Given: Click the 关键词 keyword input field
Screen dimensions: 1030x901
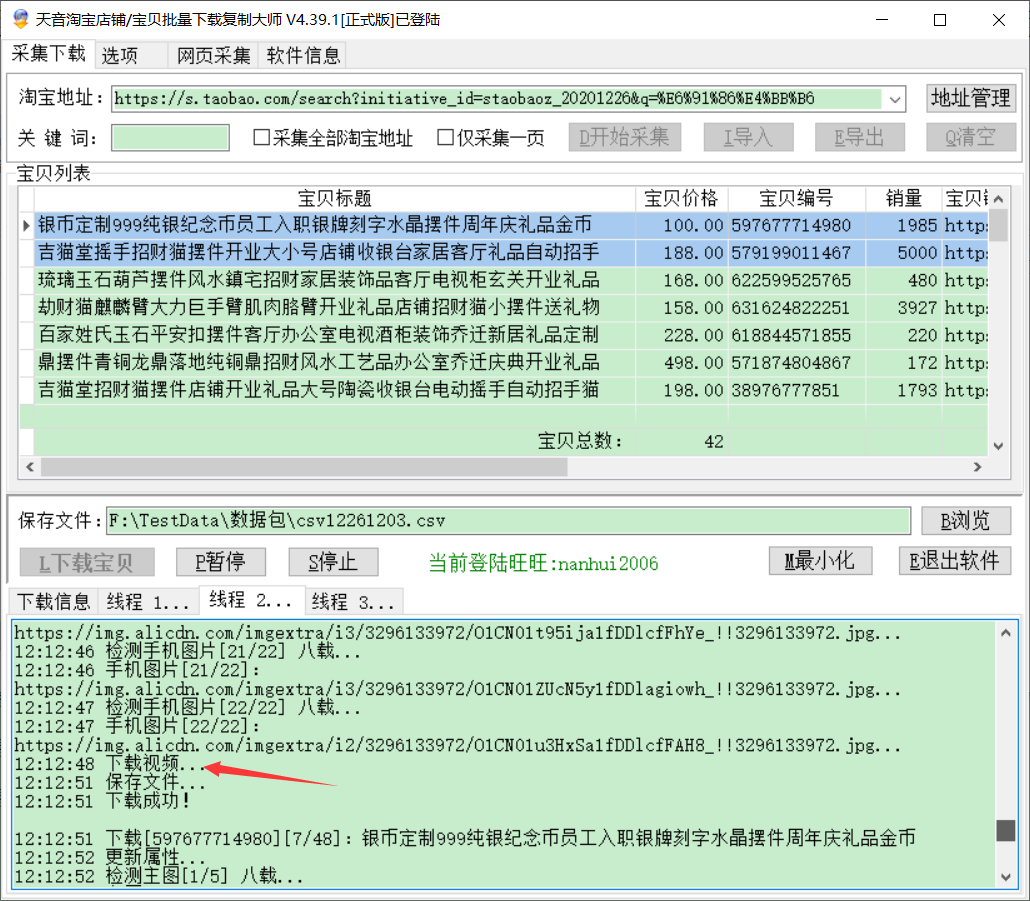Looking at the screenshot, I should point(170,138).
